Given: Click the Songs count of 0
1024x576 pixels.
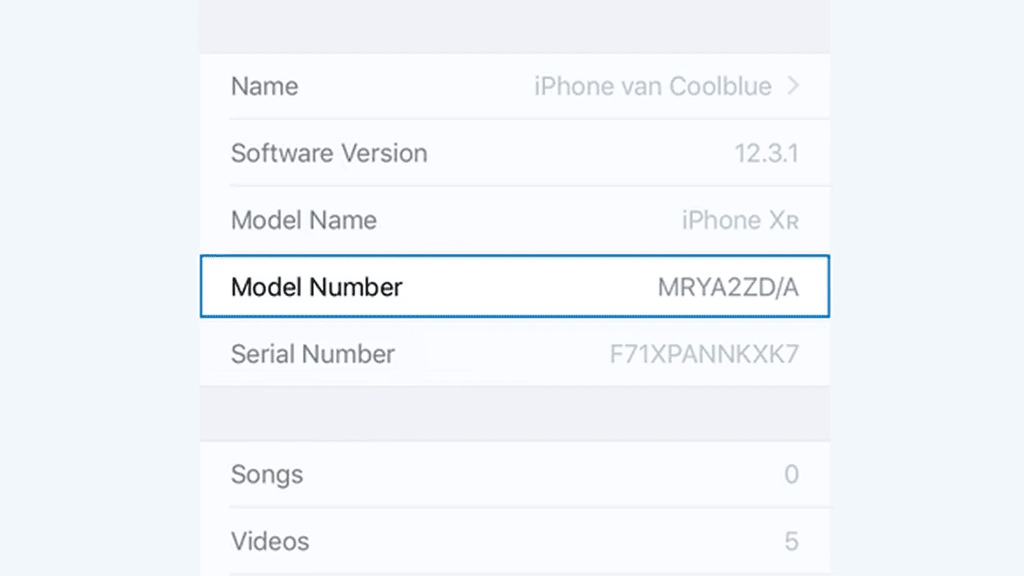Looking at the screenshot, I should coord(792,474).
